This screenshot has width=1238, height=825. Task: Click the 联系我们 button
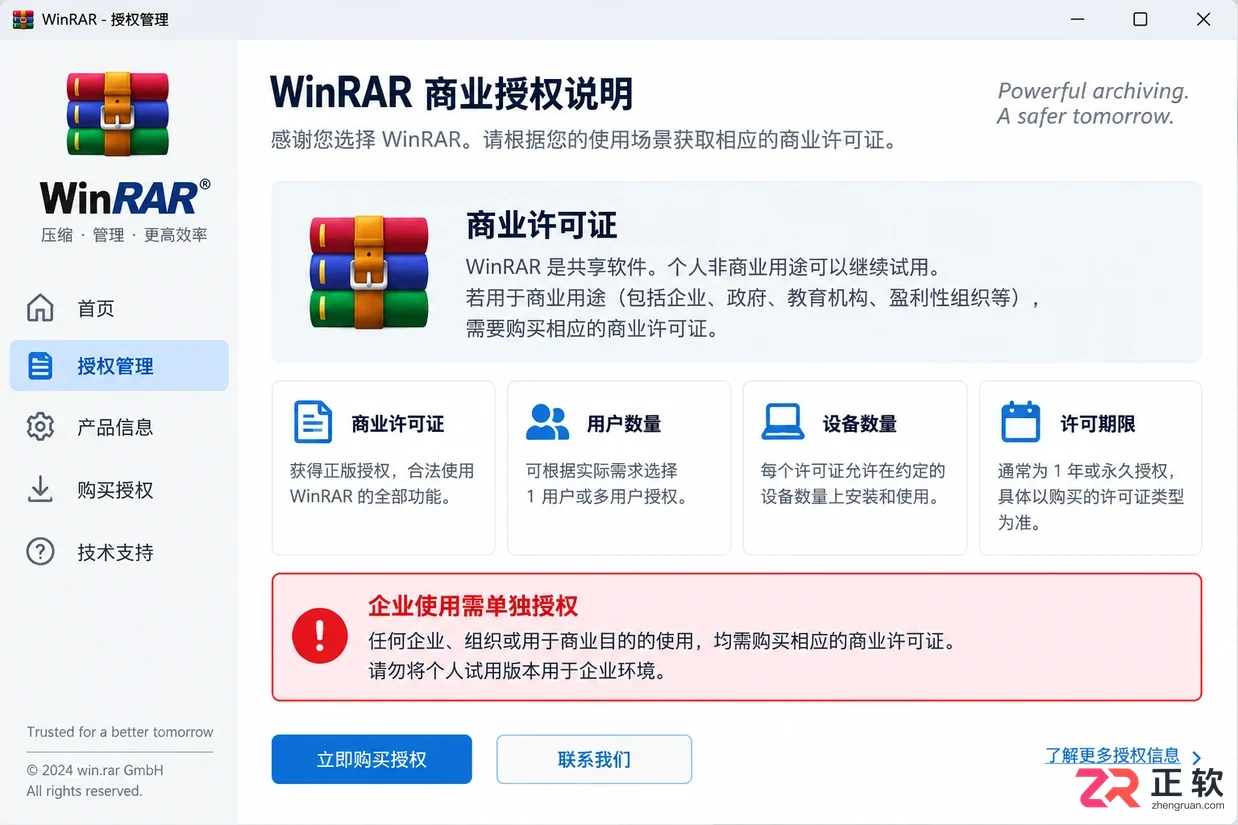[x=594, y=759]
